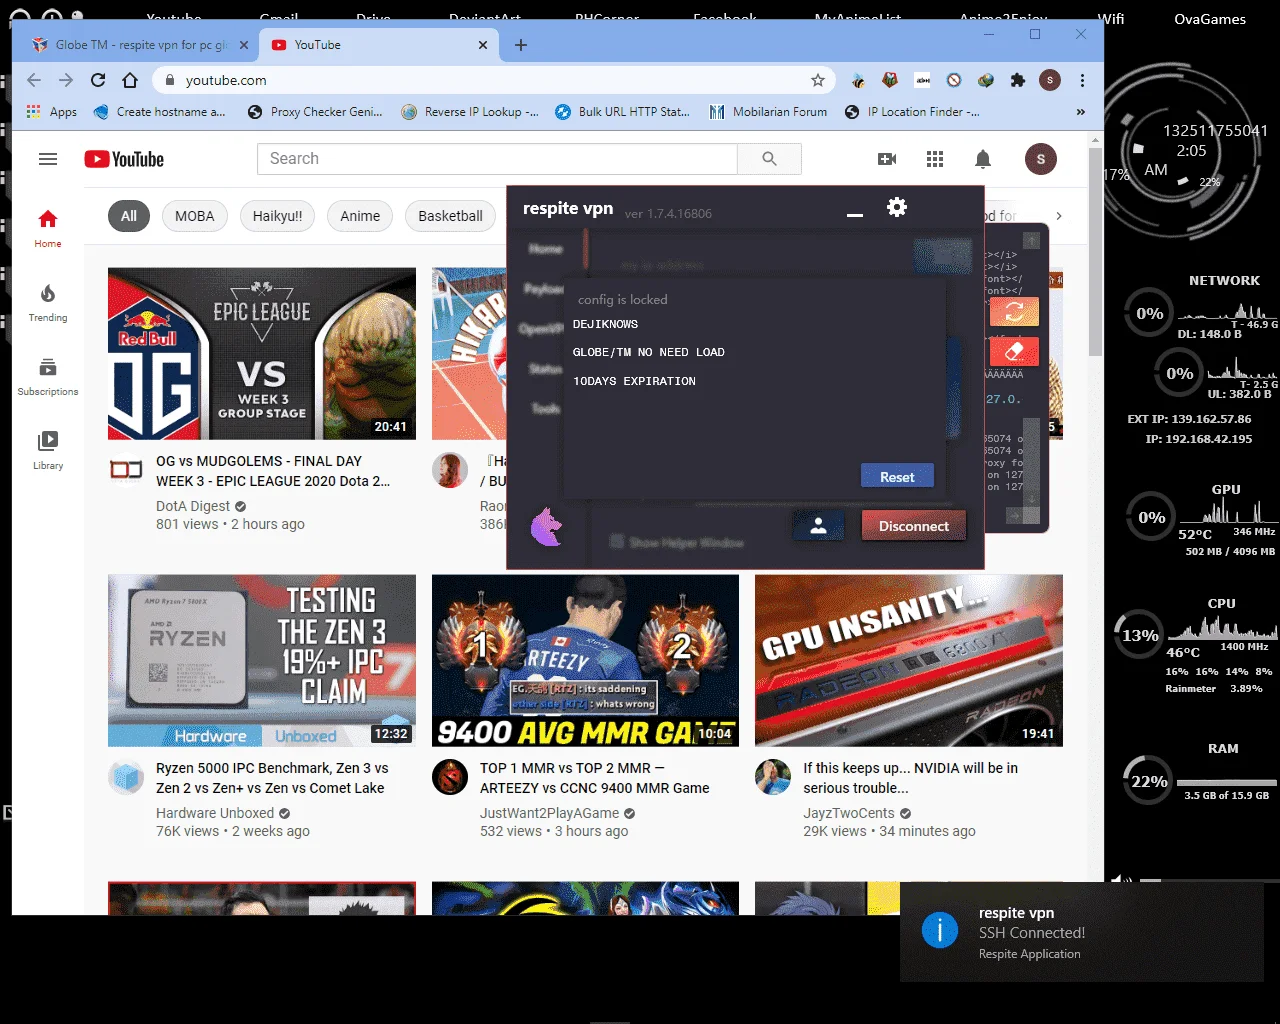Open the Chrome three-dot menu

(x=1082, y=80)
